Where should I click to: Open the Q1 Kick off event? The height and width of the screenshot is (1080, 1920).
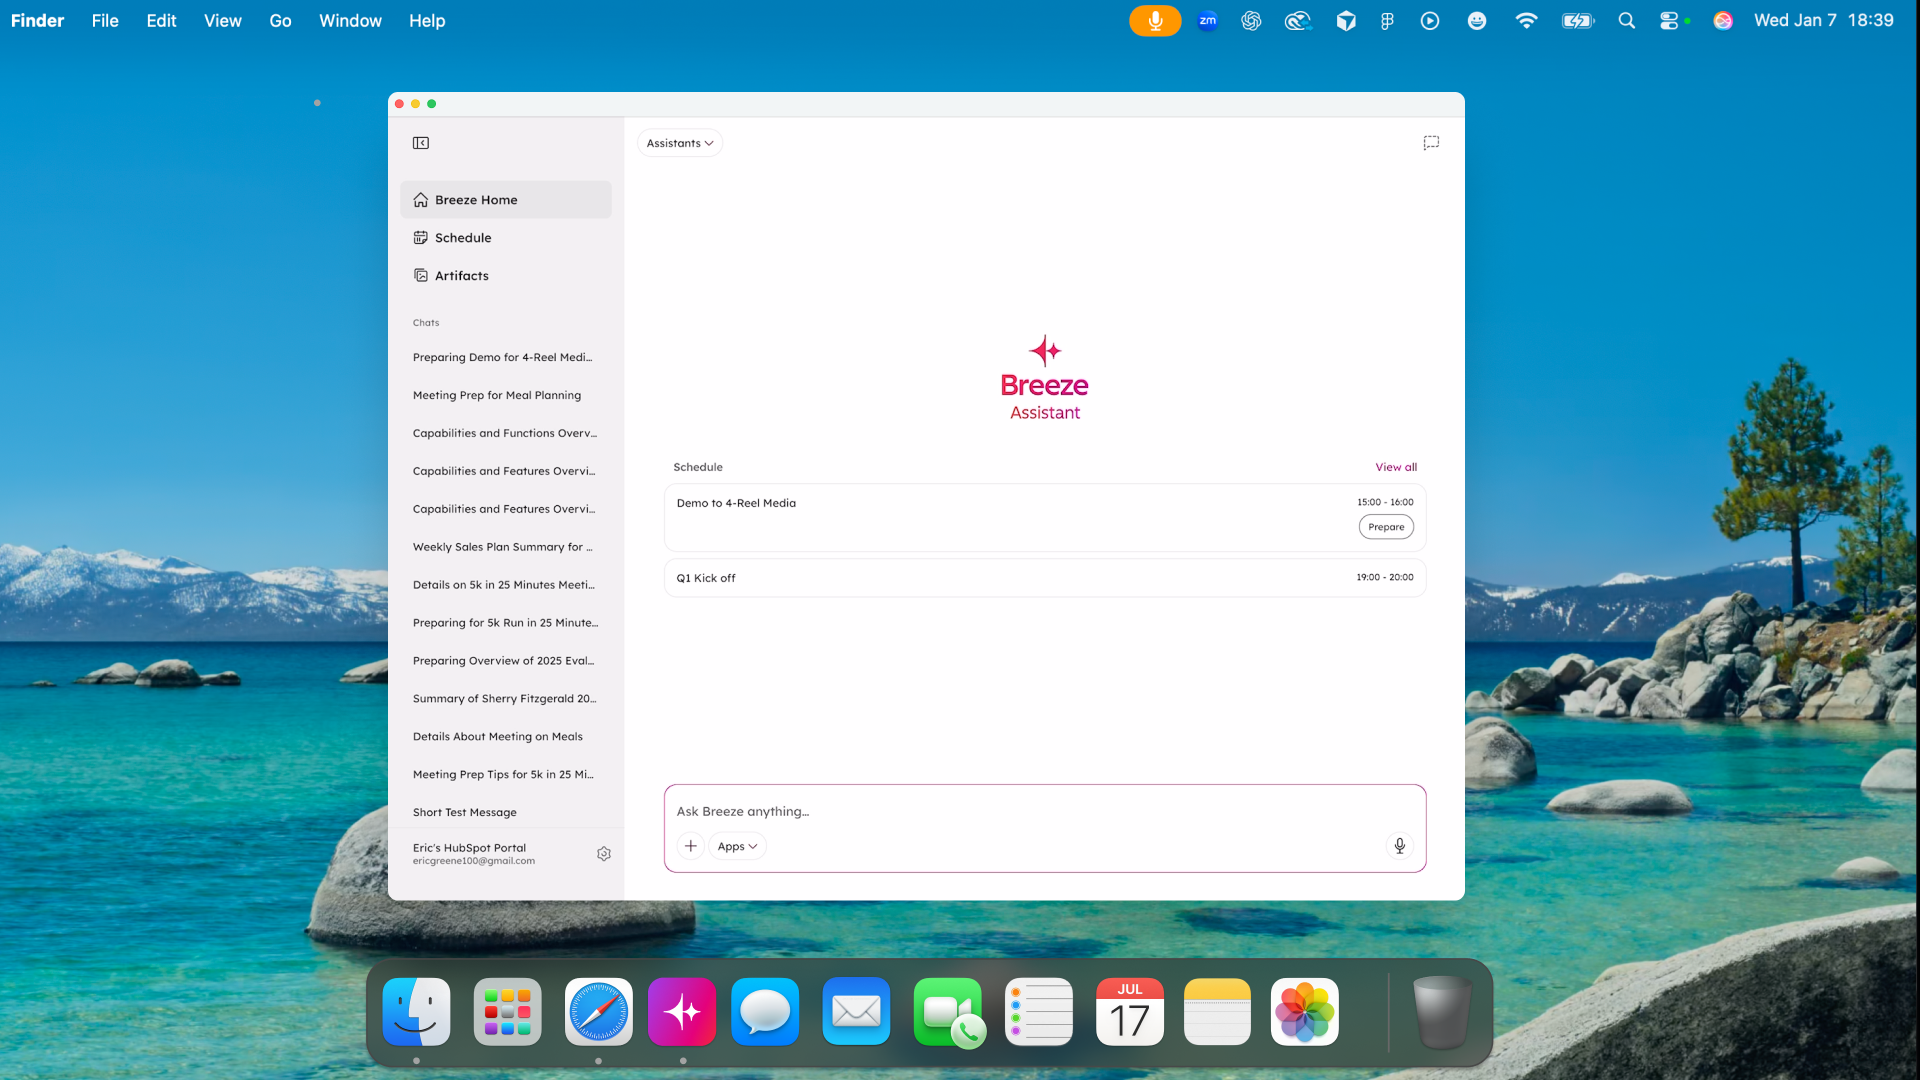(1045, 578)
